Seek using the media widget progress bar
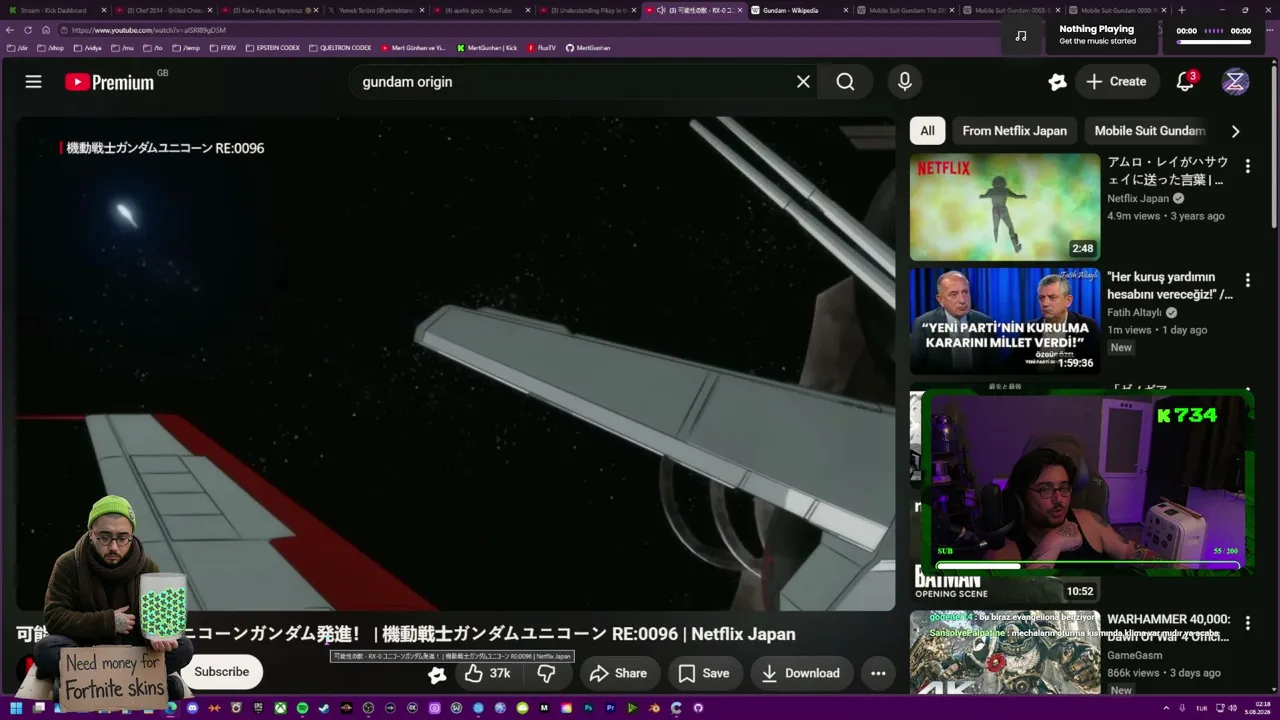Image resolution: width=1280 pixels, height=720 pixels. [x=1213, y=42]
